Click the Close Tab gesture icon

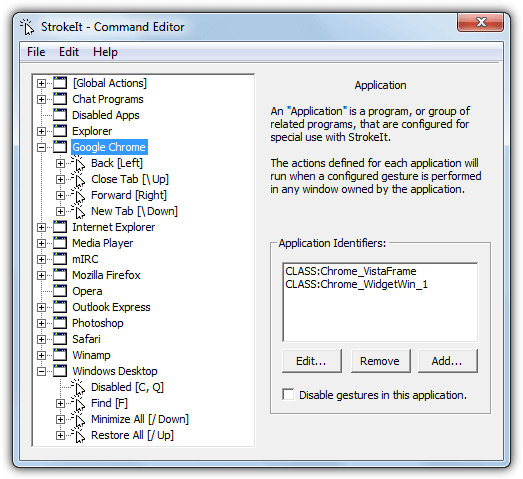pyautogui.click(x=78, y=179)
